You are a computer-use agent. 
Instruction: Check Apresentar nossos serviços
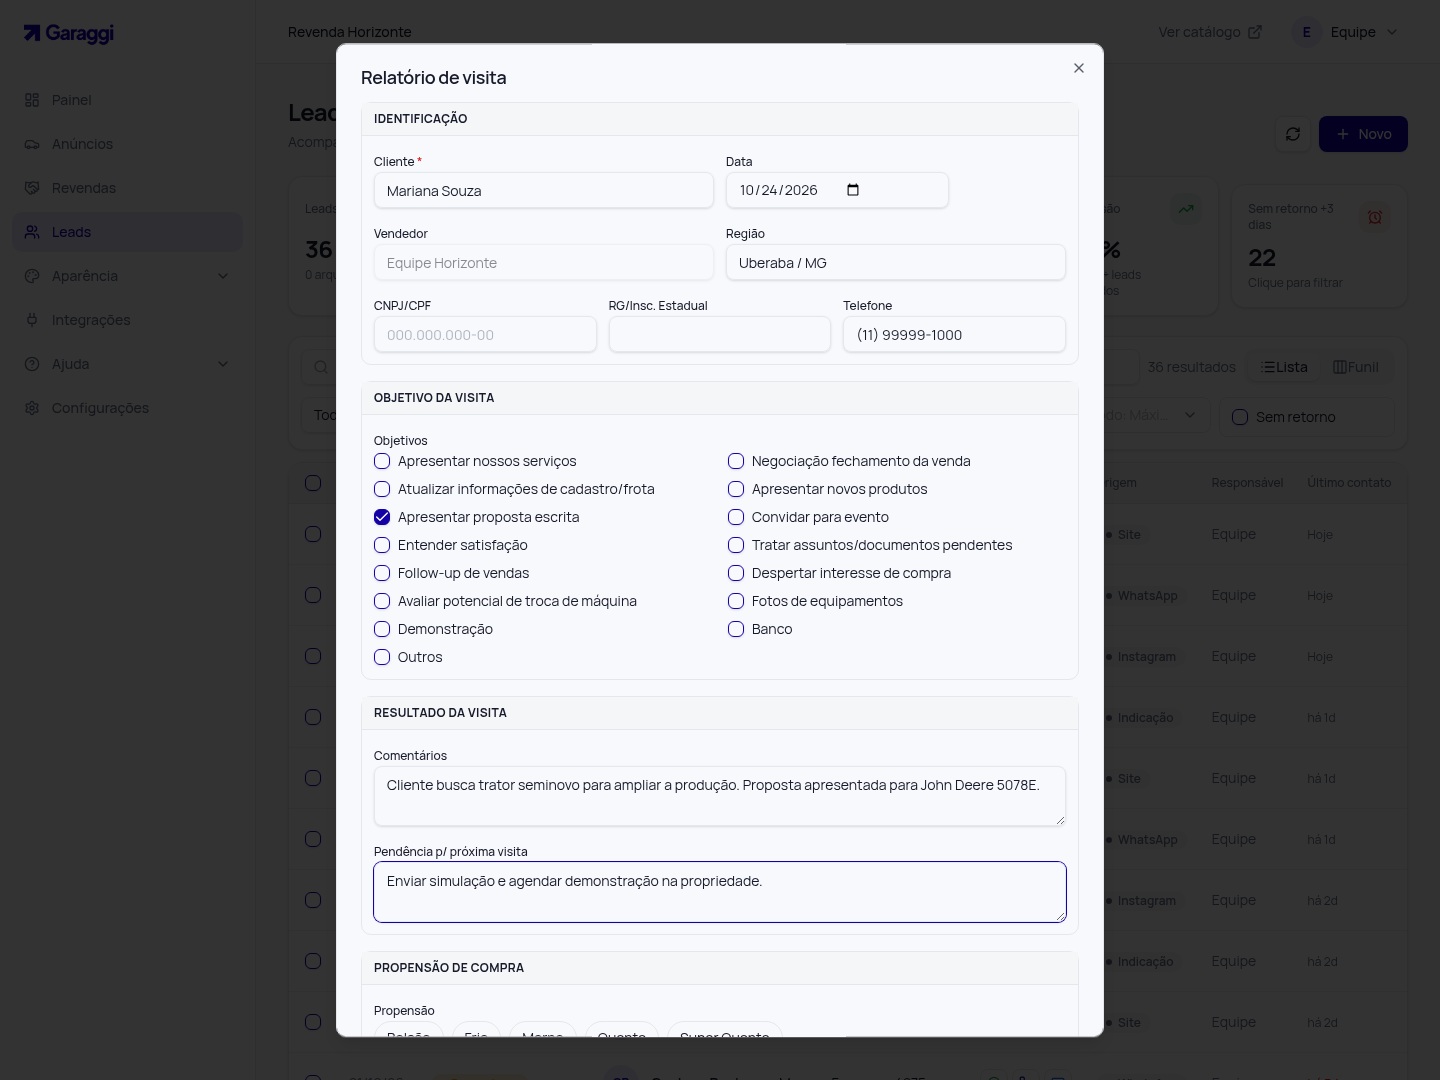click(x=382, y=461)
